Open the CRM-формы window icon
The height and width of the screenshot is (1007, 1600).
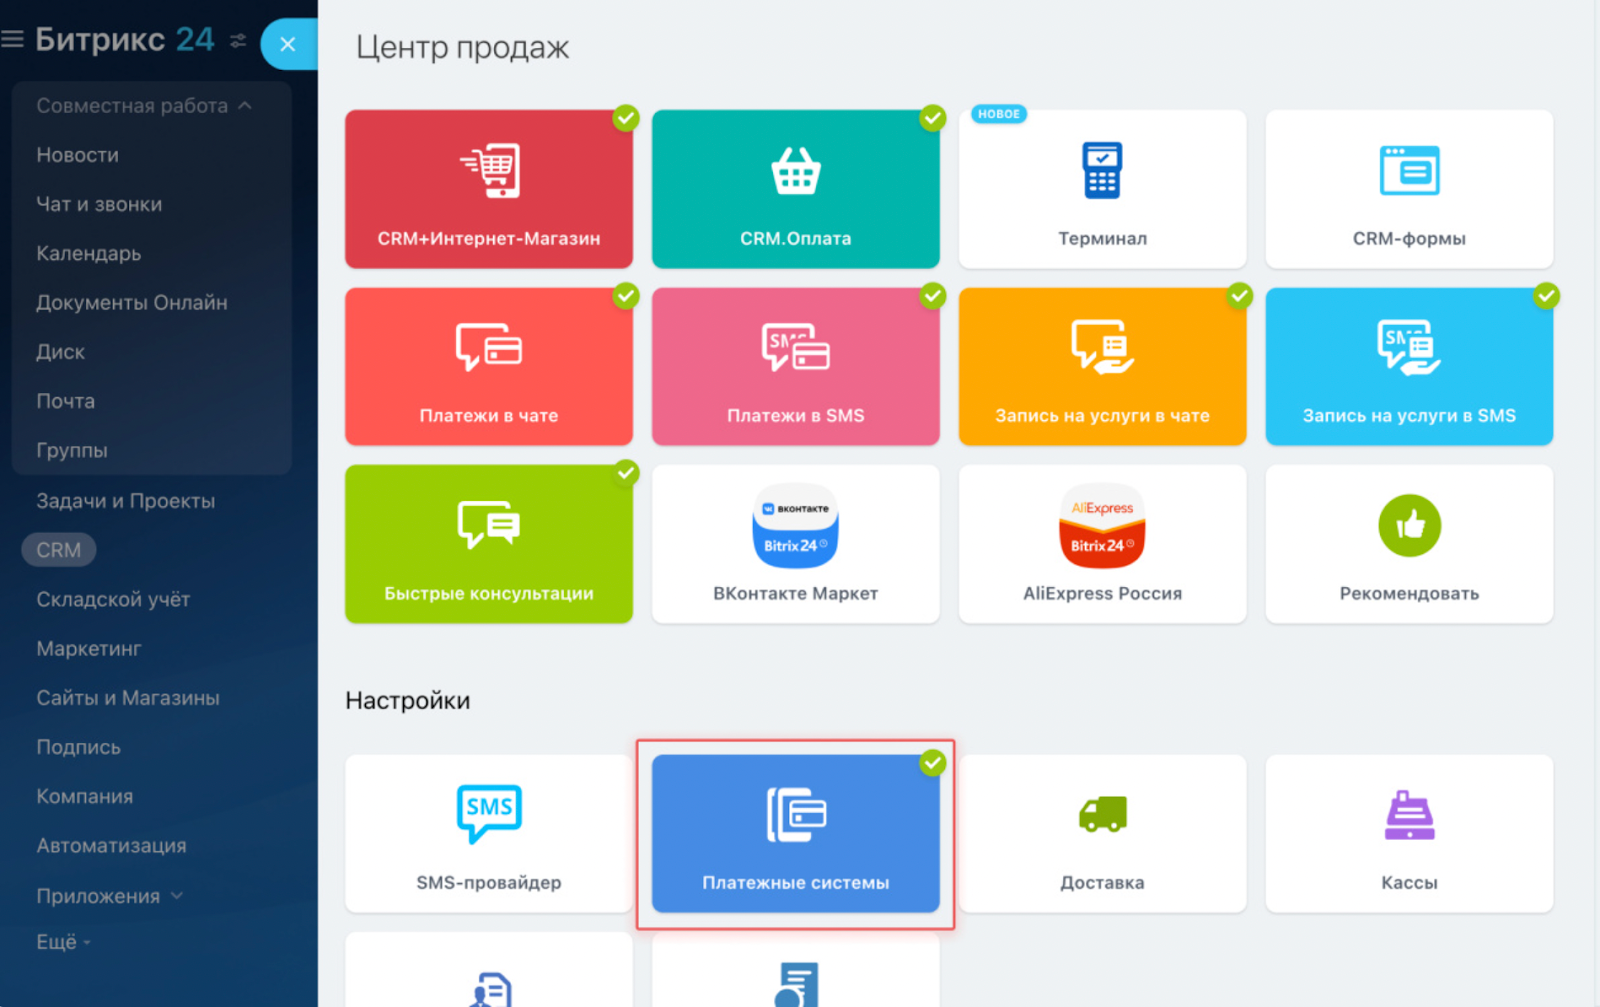(1409, 170)
